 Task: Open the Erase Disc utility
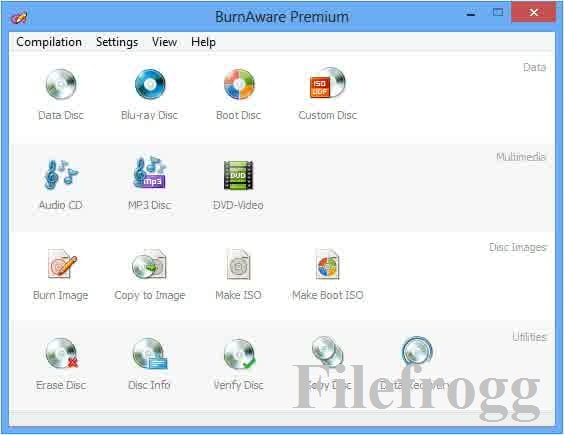(61, 364)
